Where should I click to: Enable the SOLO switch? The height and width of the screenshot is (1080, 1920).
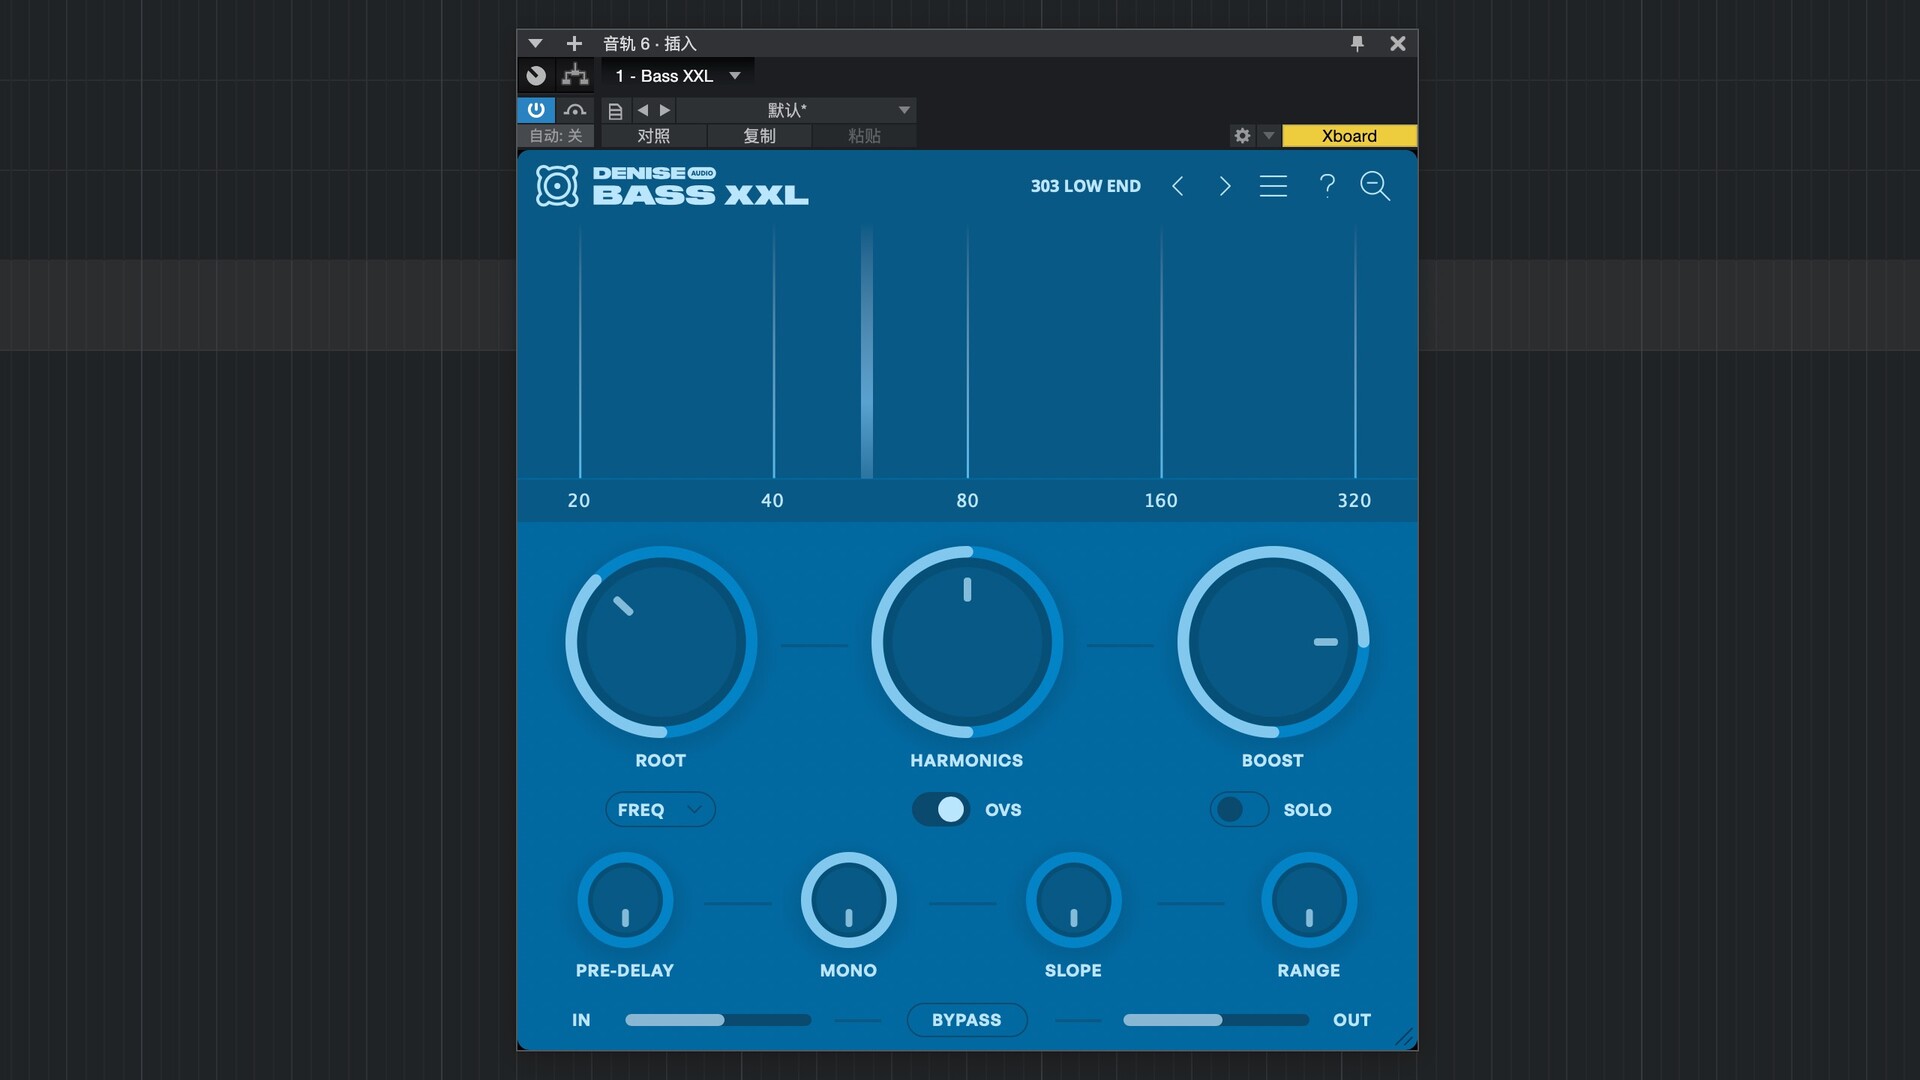(x=1239, y=809)
